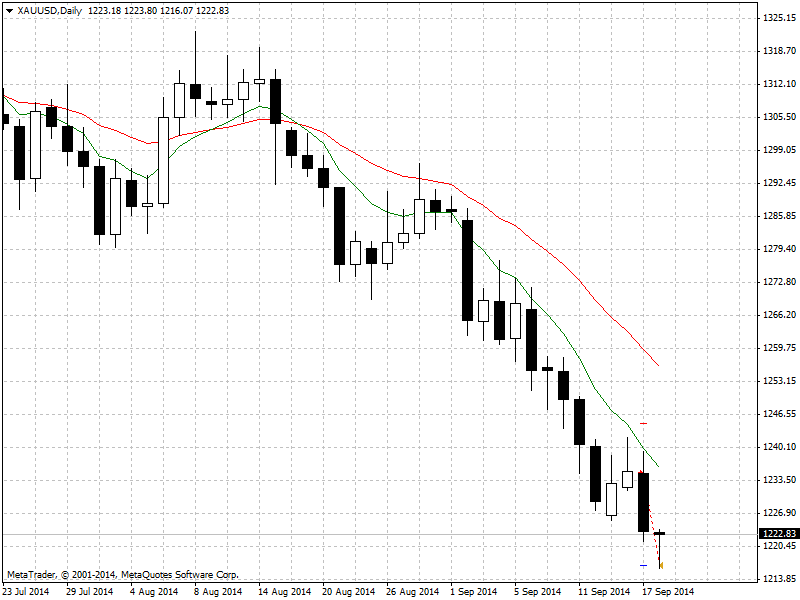Click the 1240.10 price scale value
This screenshot has height=600, width=800.
pos(779,447)
